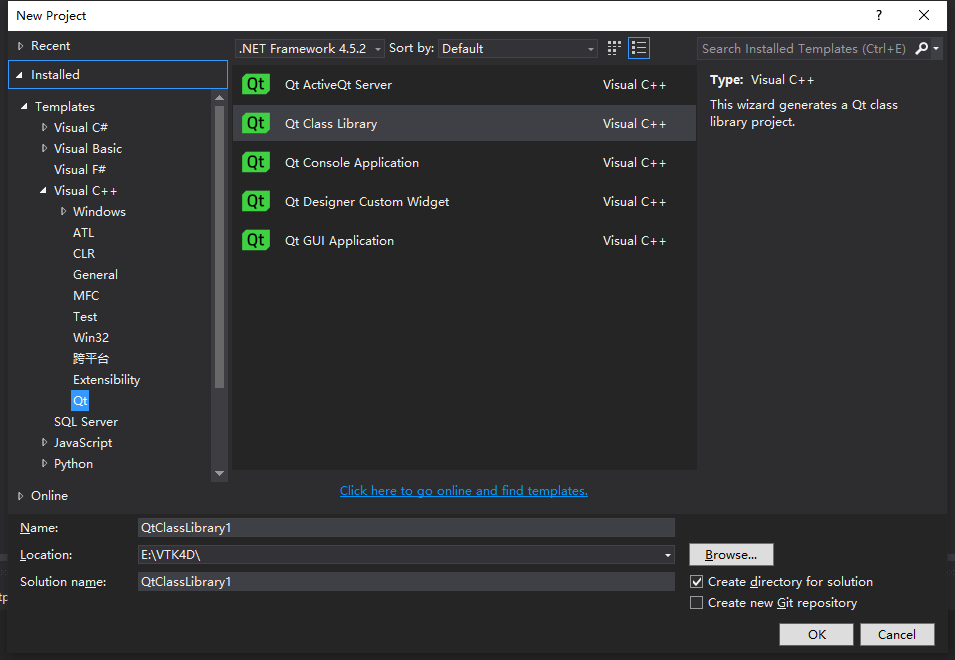
Task: Click the Qt Designer Custom Widget icon
Action: (x=255, y=201)
